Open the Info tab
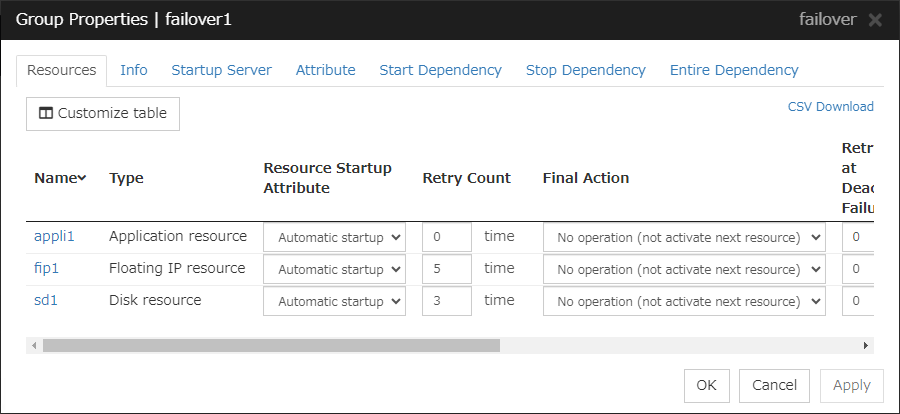 point(134,70)
